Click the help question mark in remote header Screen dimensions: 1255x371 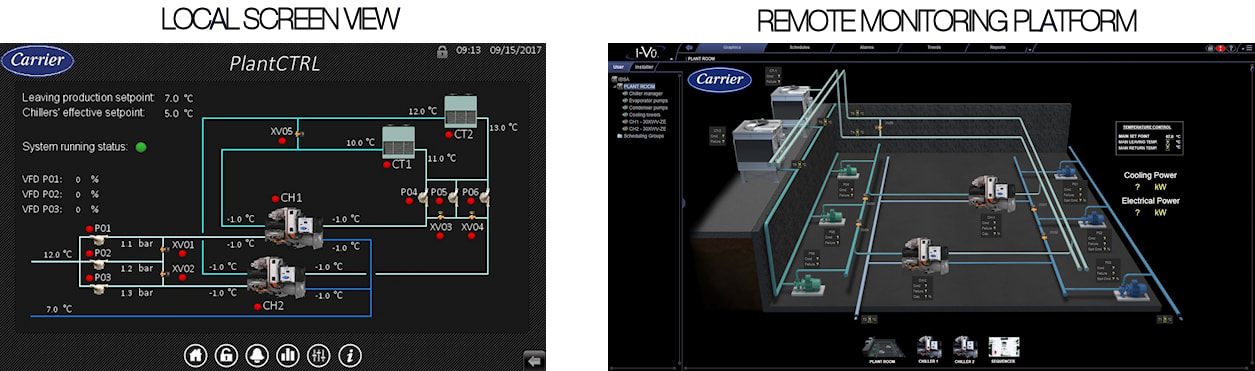coord(1231,48)
